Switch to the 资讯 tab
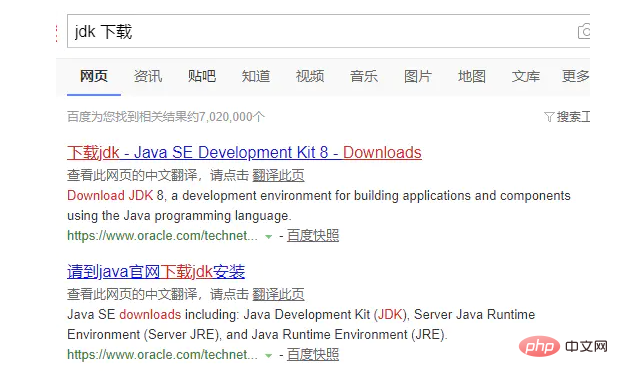 [x=148, y=76]
